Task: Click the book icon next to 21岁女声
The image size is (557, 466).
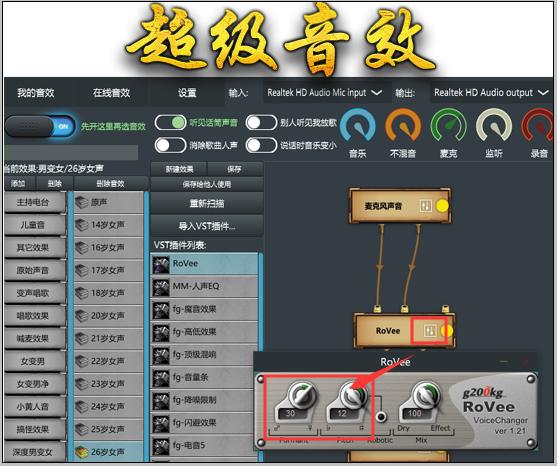Action: [82, 338]
